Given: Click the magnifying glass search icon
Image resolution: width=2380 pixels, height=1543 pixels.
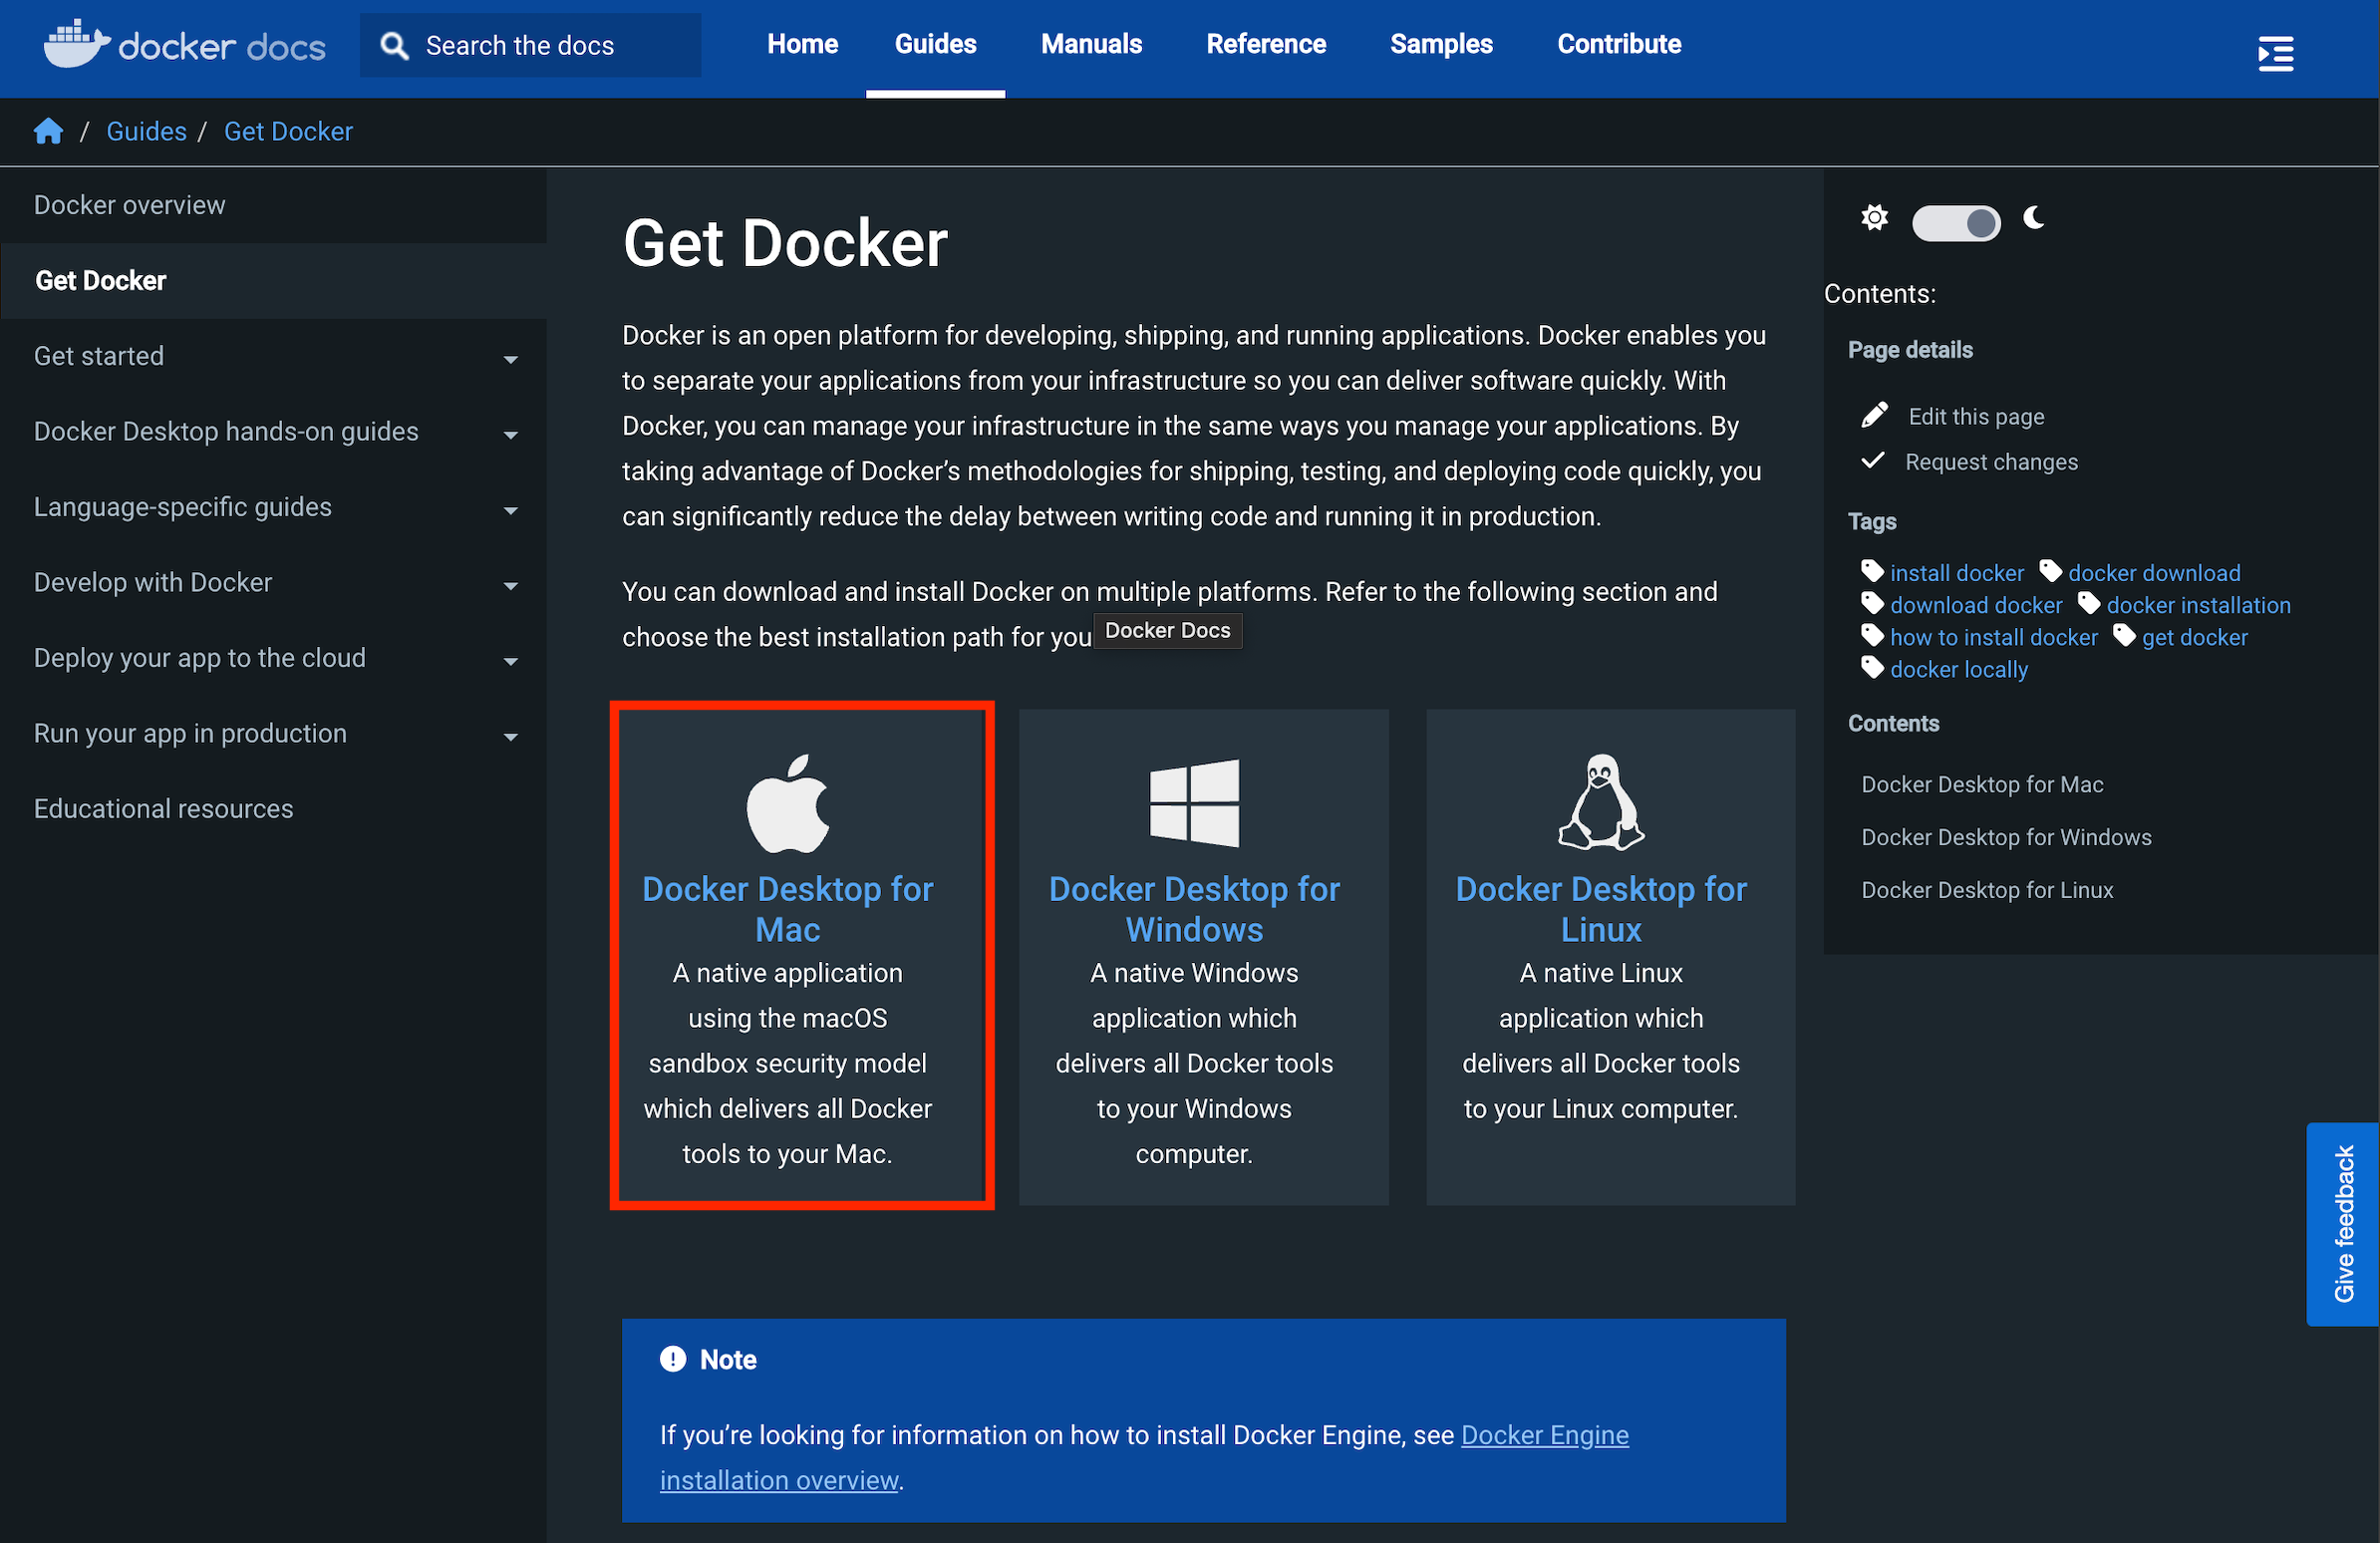Looking at the screenshot, I should coord(394,45).
